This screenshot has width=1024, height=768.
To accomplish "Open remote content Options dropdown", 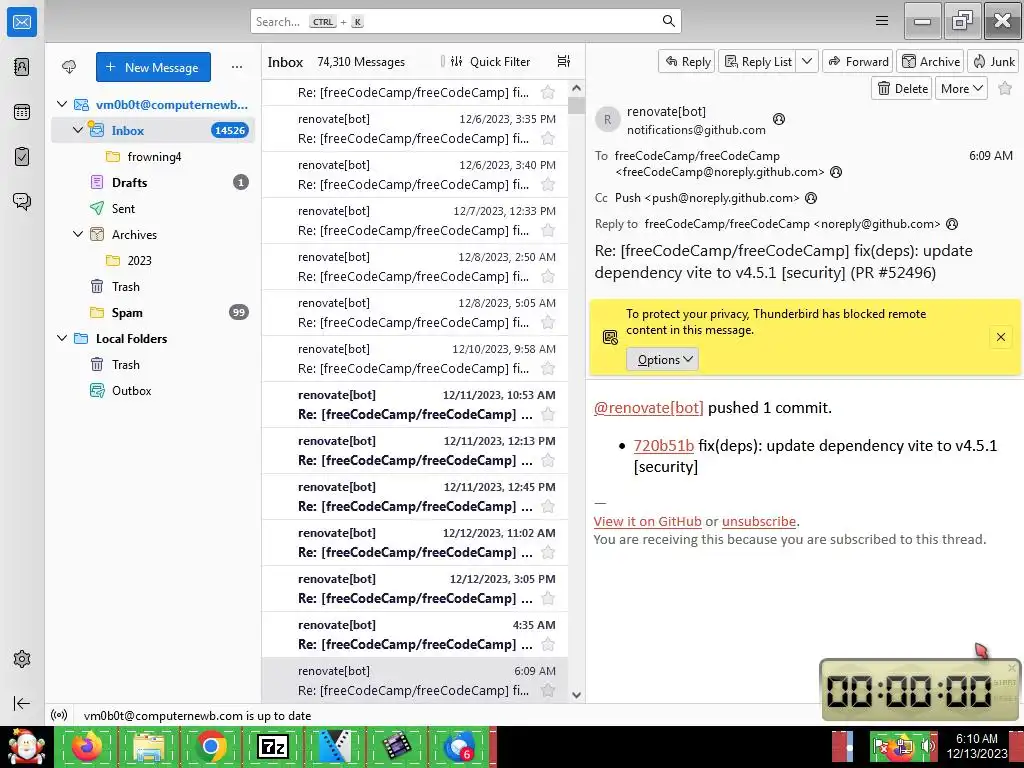I will (x=662, y=359).
